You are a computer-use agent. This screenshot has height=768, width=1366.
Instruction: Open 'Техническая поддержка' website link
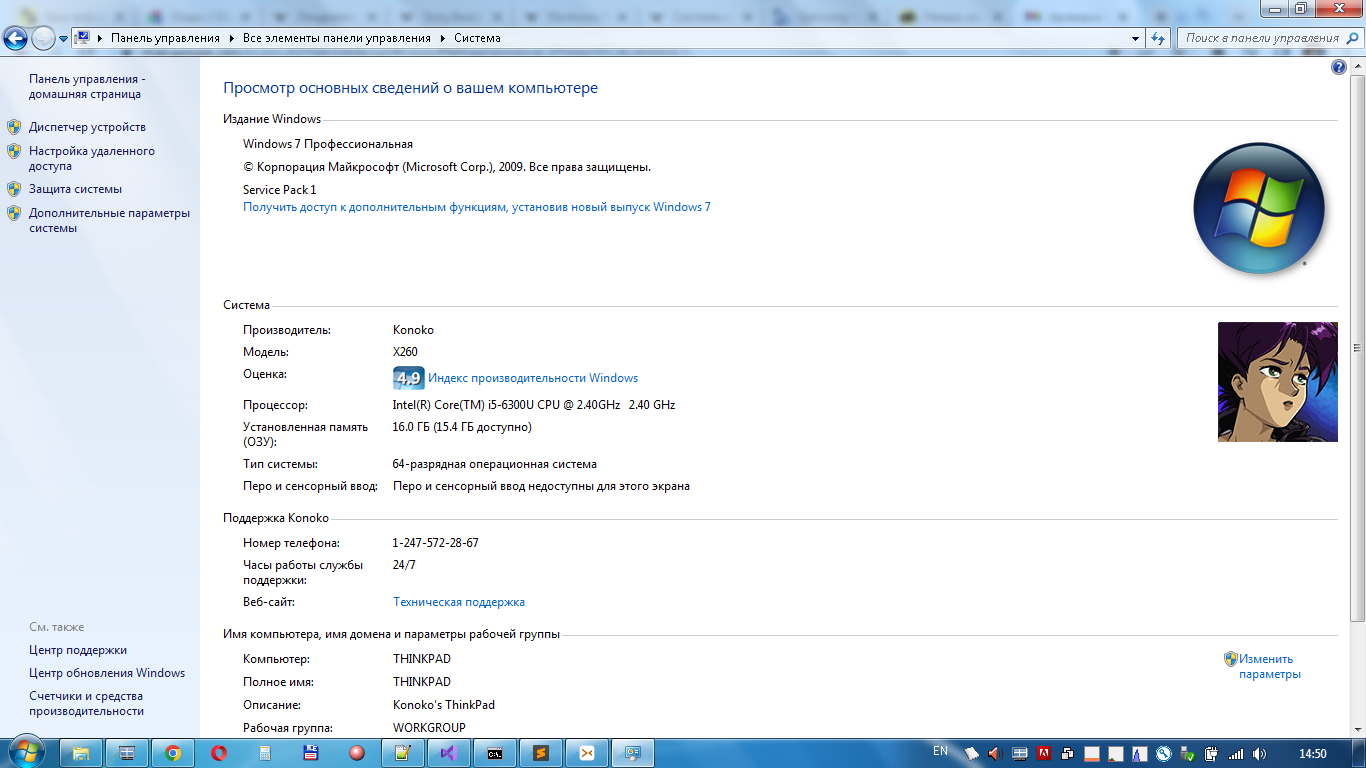[x=459, y=602]
